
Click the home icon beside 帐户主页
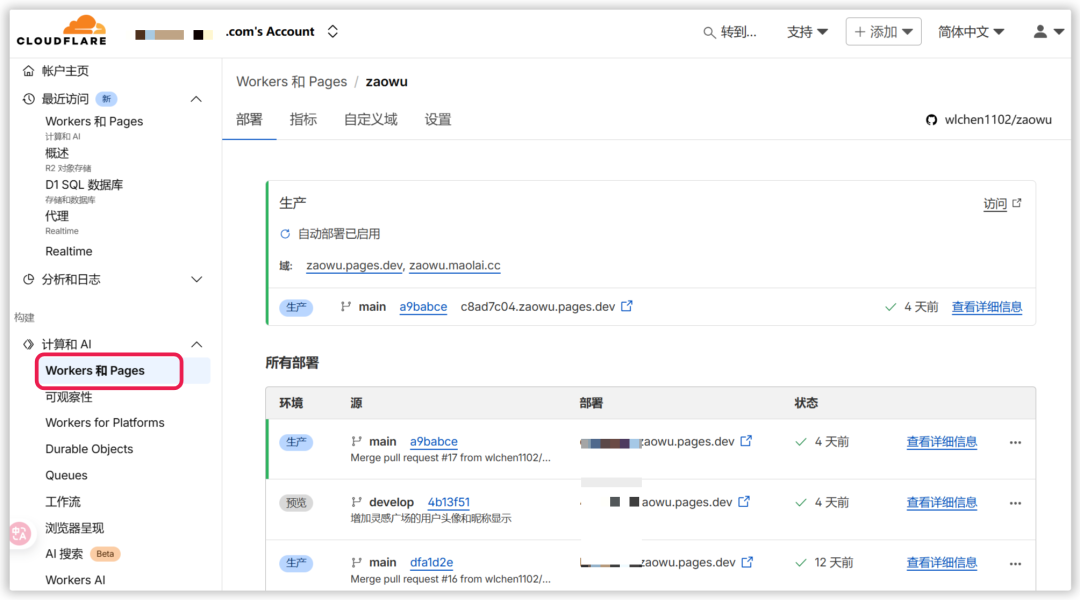tap(28, 71)
